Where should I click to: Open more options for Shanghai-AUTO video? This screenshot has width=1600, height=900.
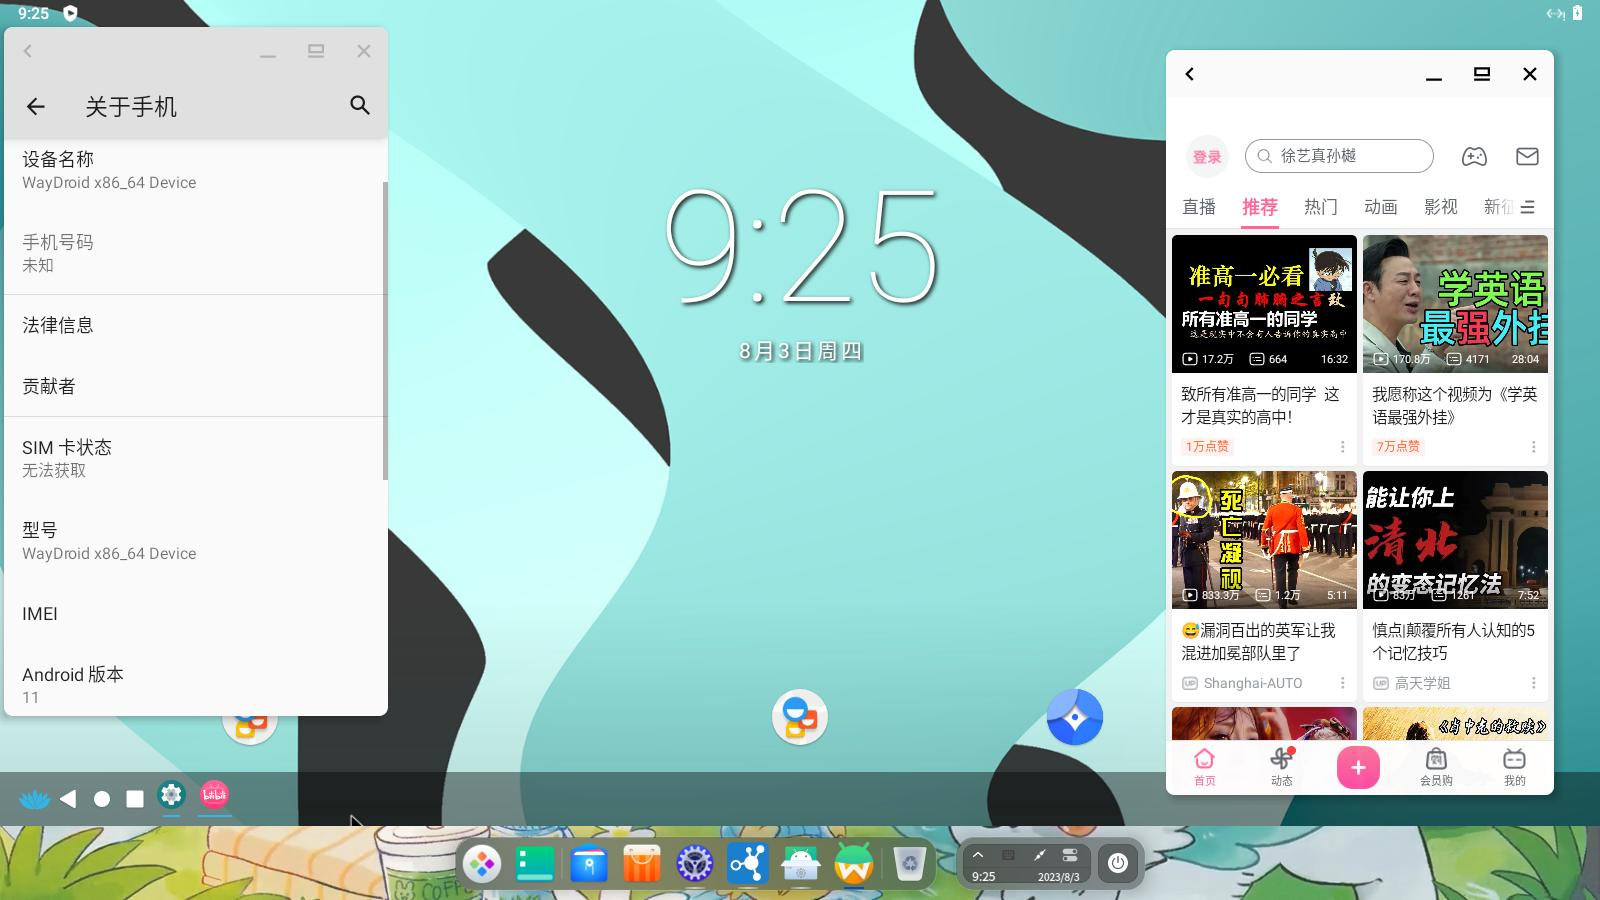coord(1343,683)
